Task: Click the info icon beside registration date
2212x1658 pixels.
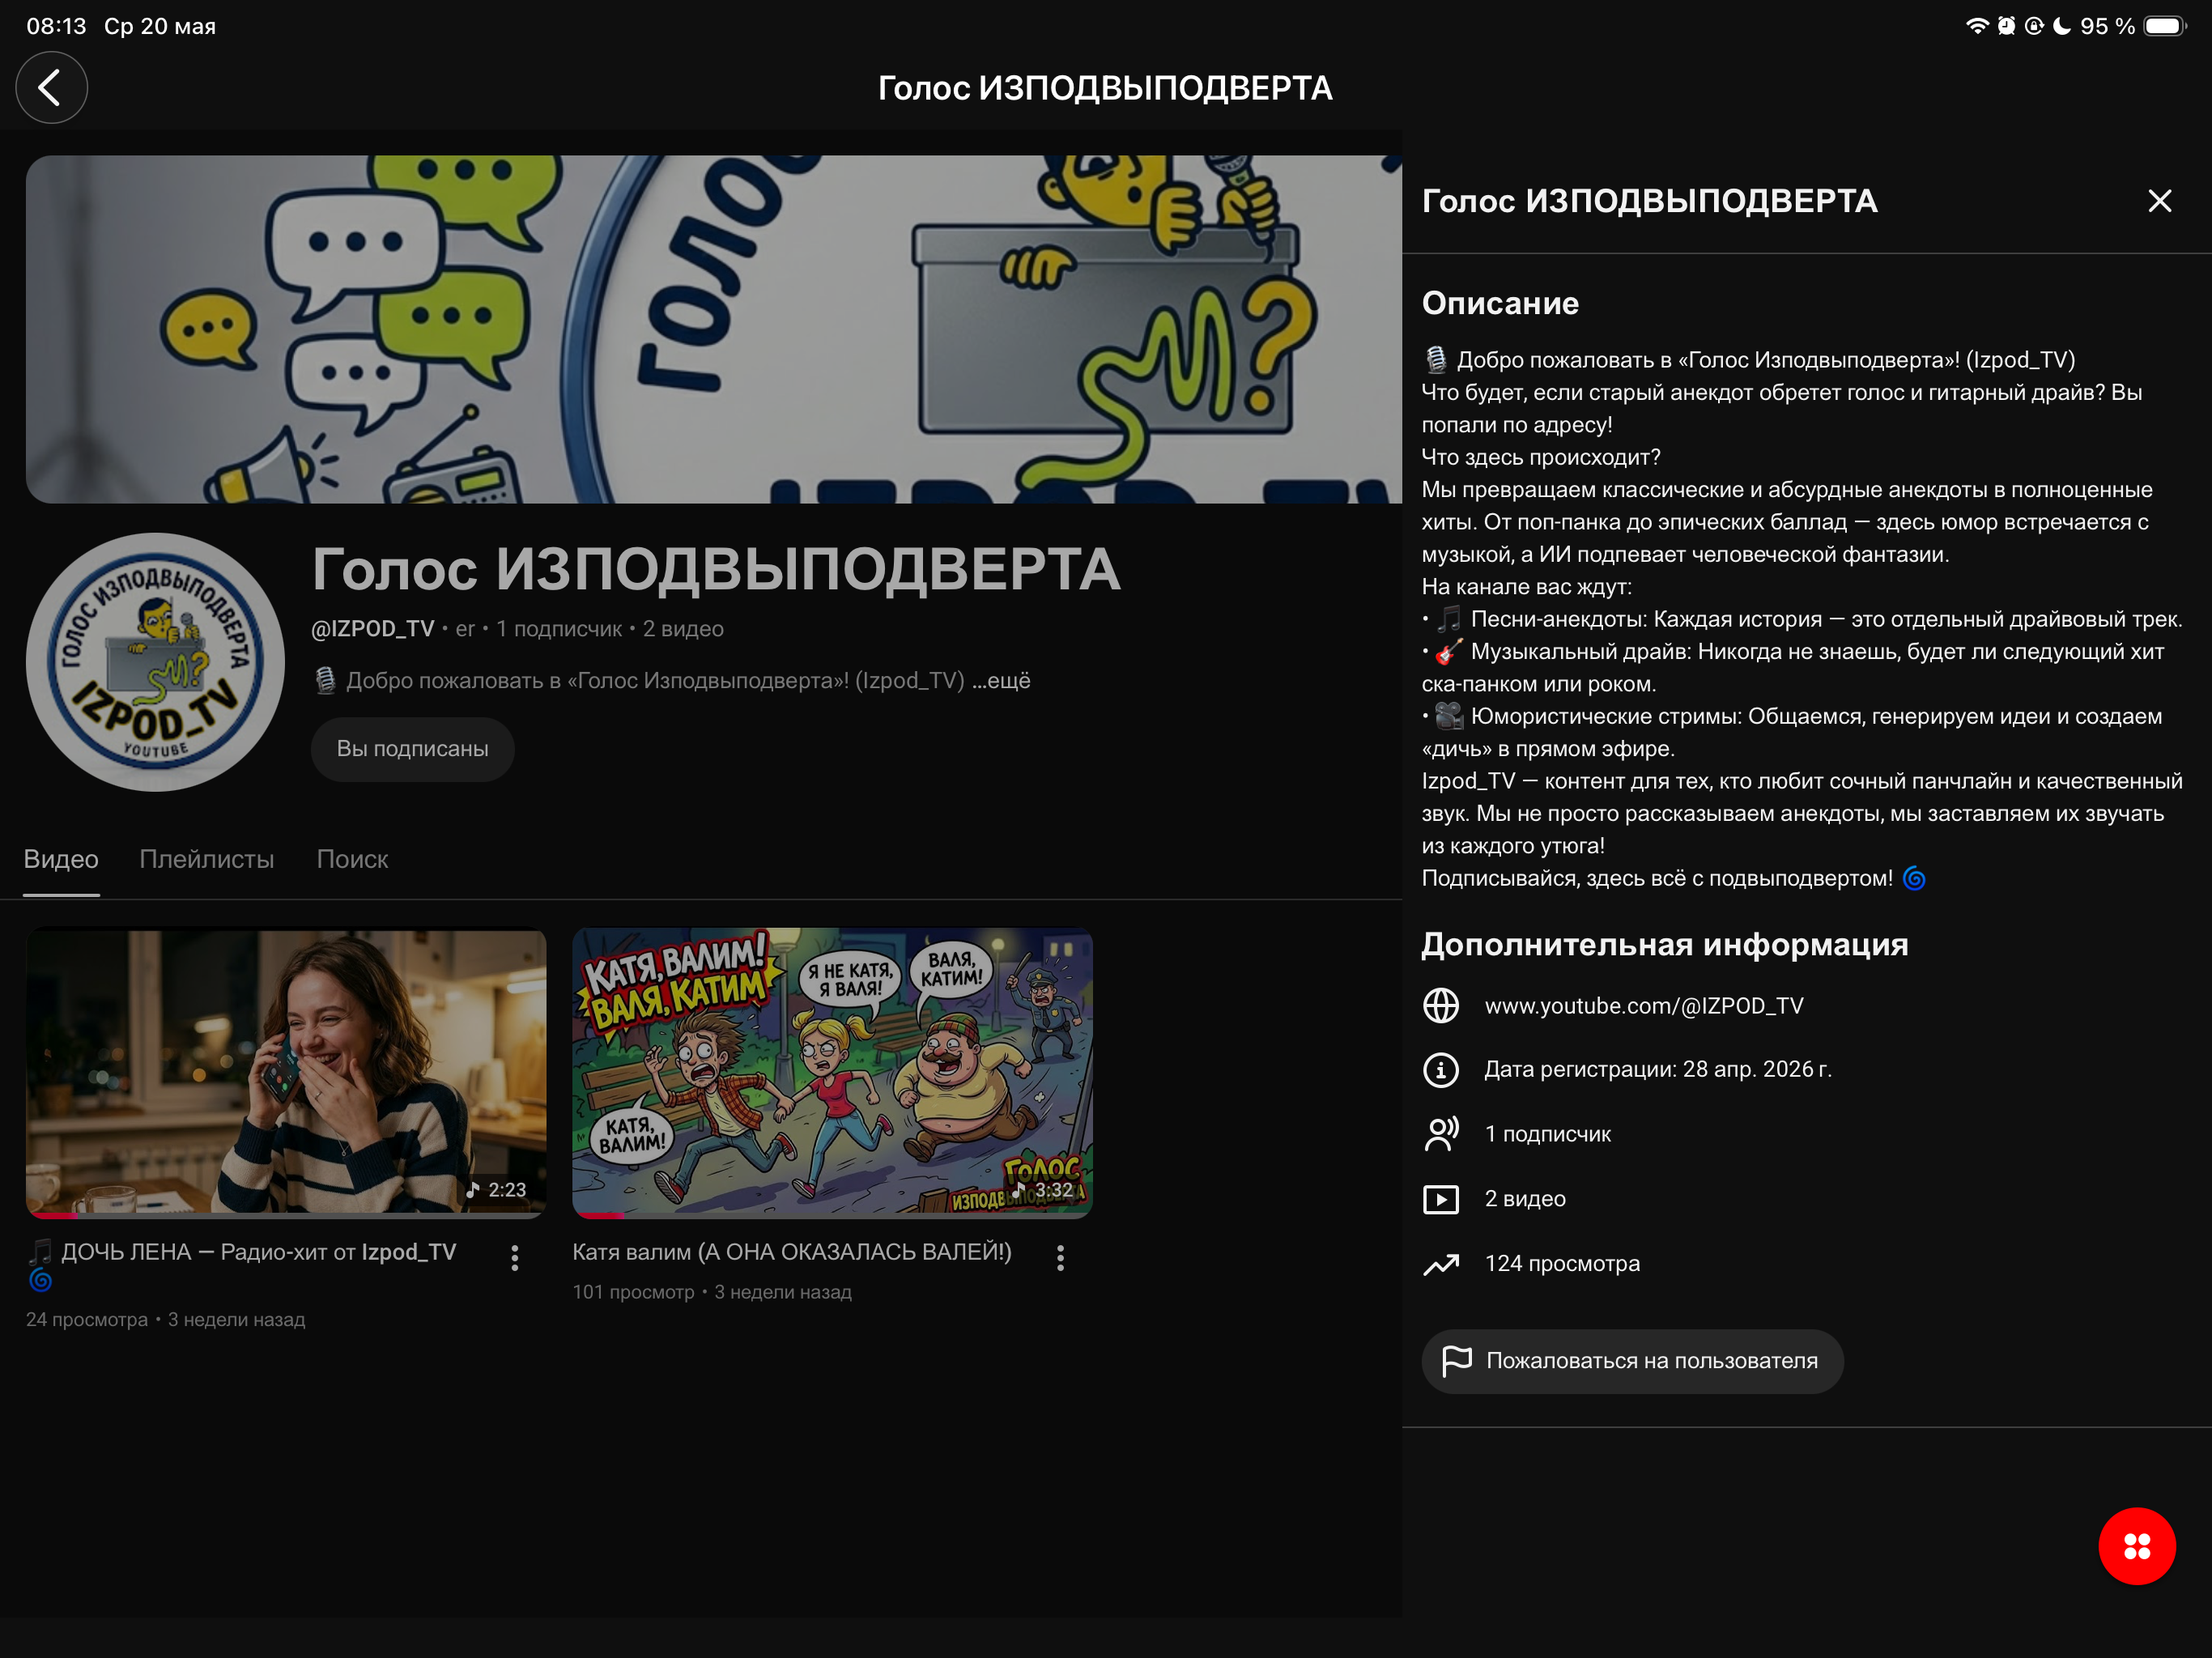Action: (x=1441, y=1070)
